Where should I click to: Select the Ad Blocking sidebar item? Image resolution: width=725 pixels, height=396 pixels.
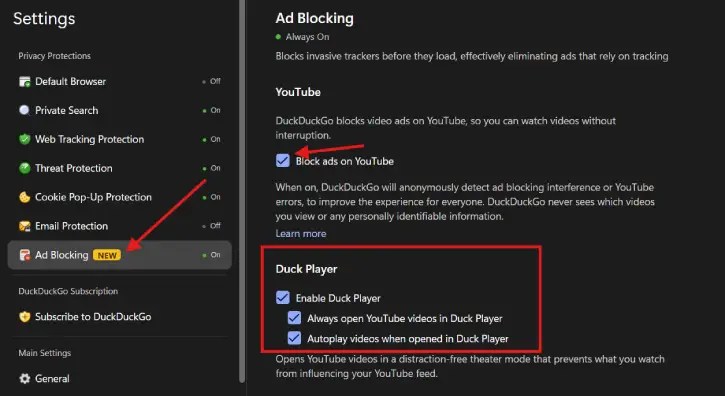[119, 255]
